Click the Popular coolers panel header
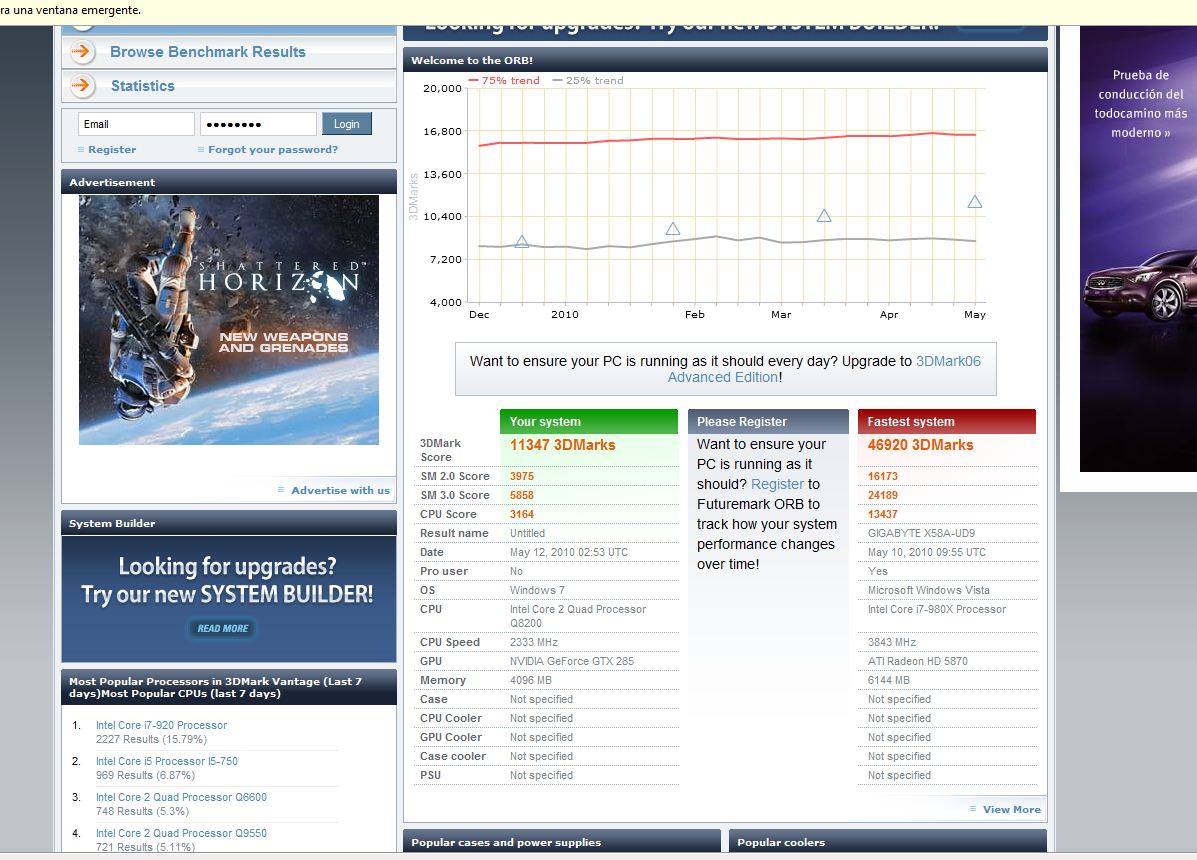 tap(889, 842)
